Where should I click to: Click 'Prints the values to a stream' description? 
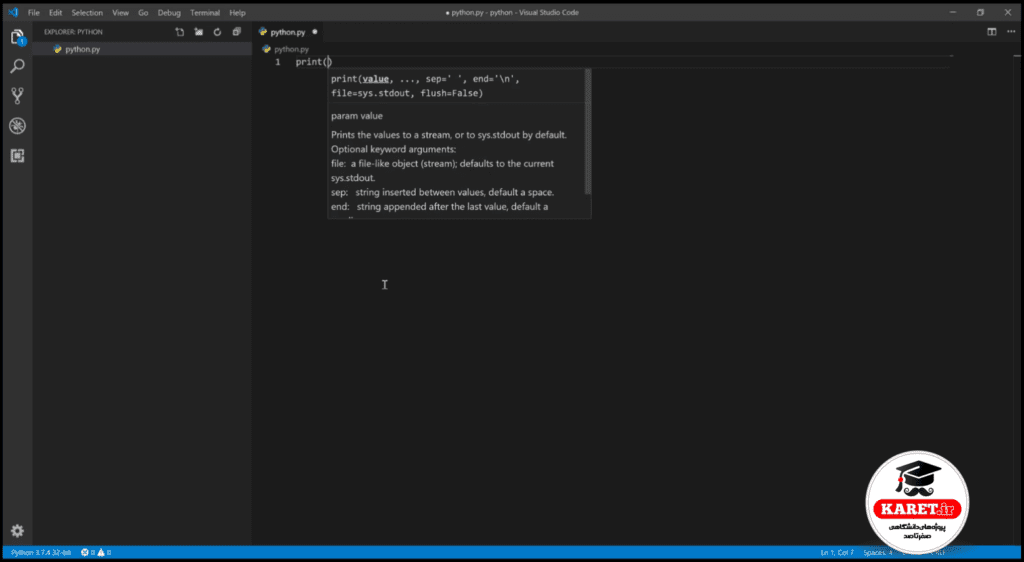(x=449, y=135)
